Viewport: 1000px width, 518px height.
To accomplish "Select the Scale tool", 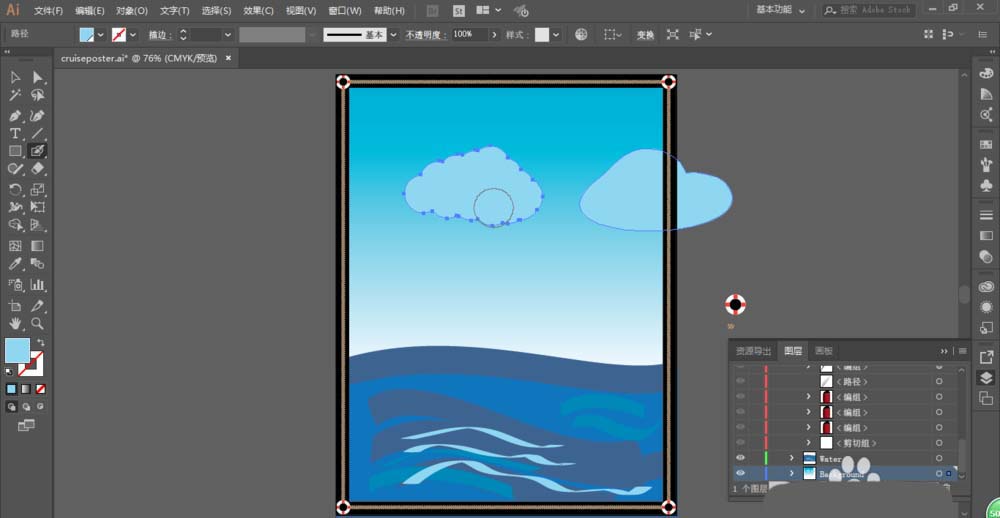I will click(x=38, y=189).
